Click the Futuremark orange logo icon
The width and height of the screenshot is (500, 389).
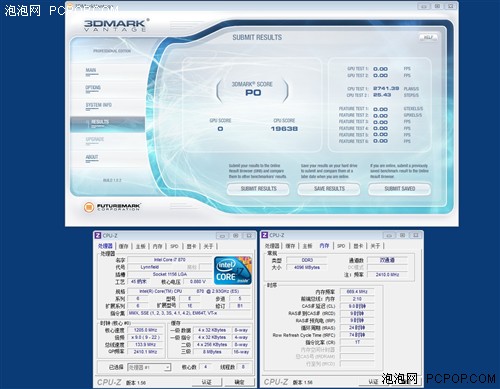point(89,207)
